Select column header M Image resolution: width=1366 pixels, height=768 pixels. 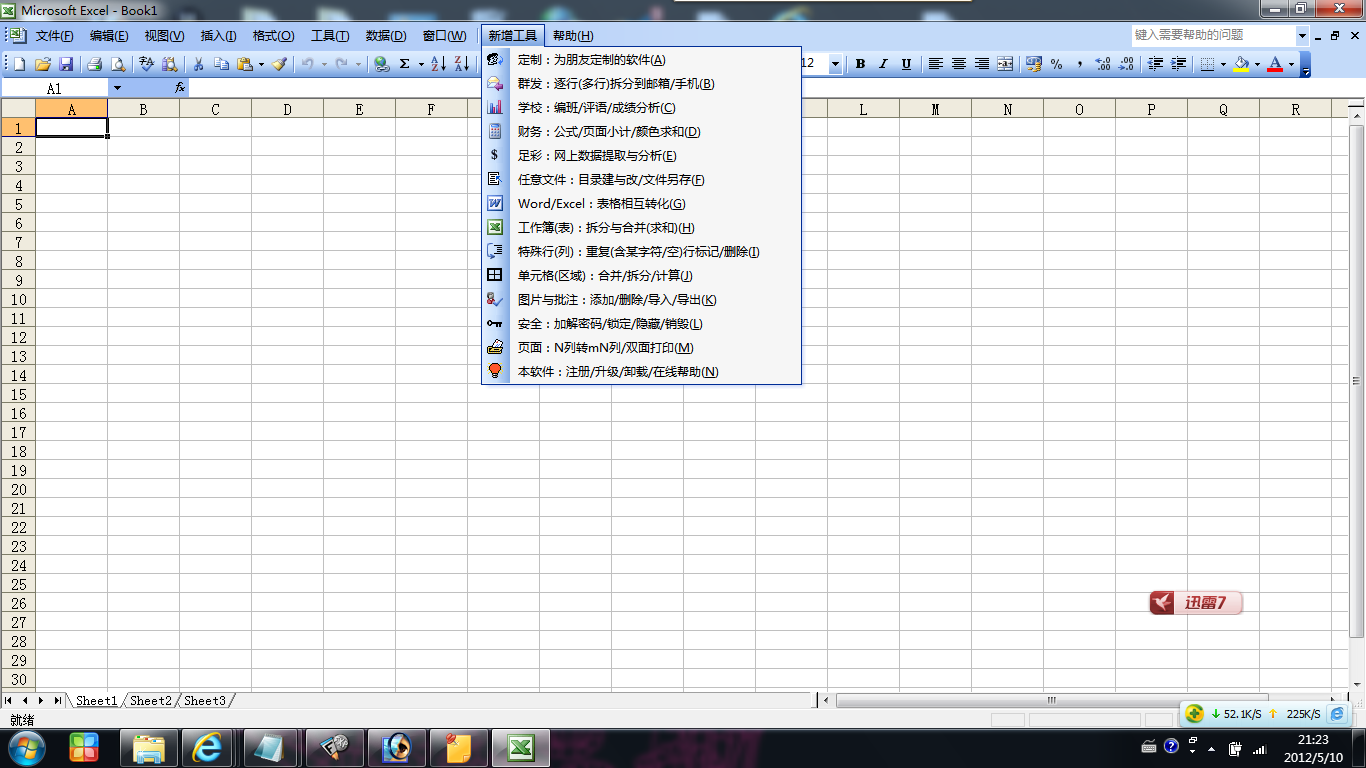[935, 110]
